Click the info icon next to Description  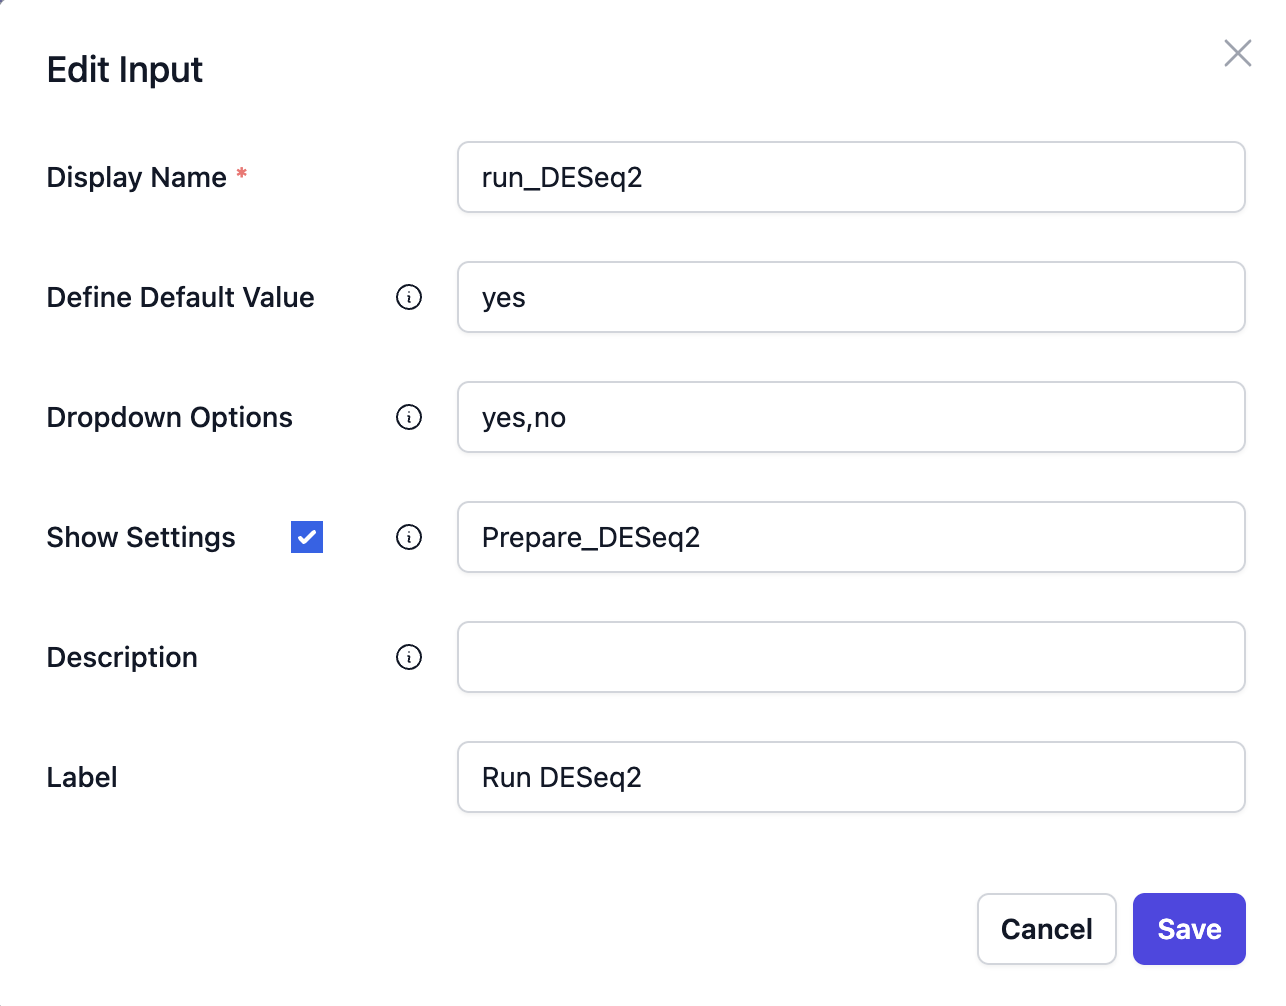pos(408,657)
